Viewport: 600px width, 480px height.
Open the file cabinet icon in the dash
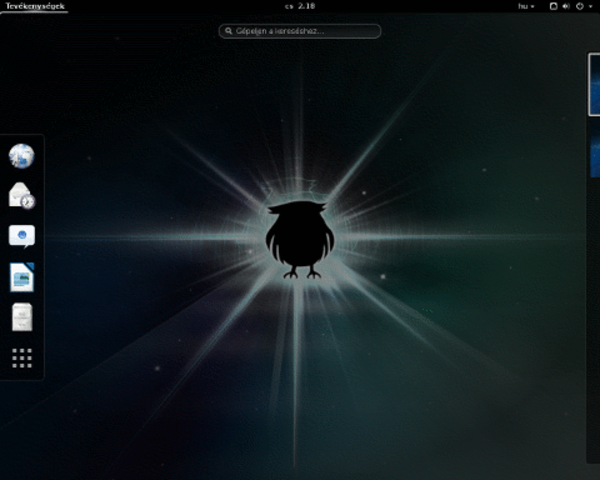pos(22,317)
